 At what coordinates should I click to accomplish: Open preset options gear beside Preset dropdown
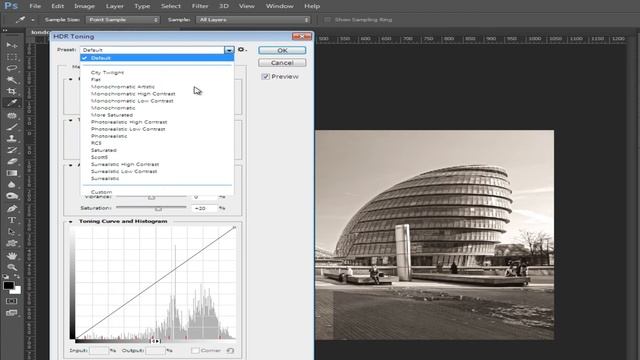[242, 50]
